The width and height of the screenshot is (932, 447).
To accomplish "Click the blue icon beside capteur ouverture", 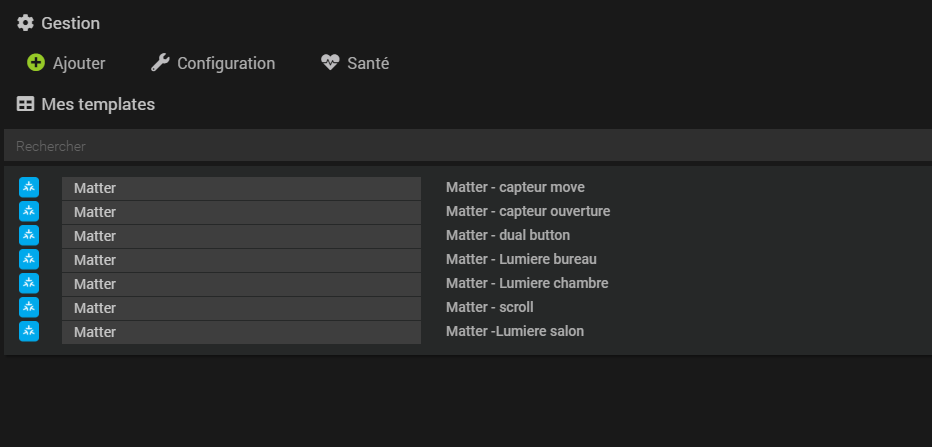I will (29, 211).
